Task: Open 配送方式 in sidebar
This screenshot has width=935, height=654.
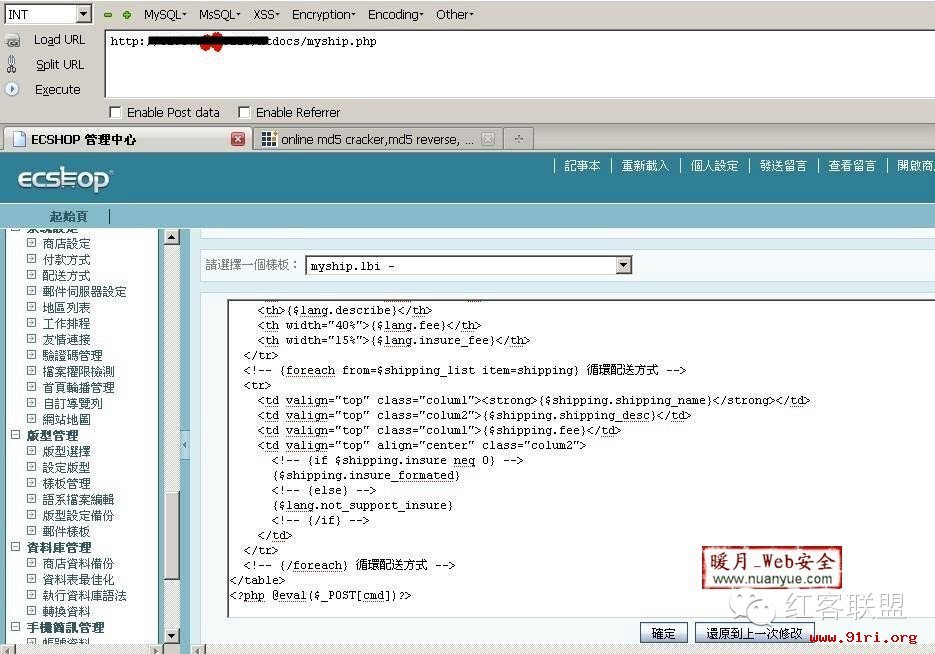Action: [66, 275]
